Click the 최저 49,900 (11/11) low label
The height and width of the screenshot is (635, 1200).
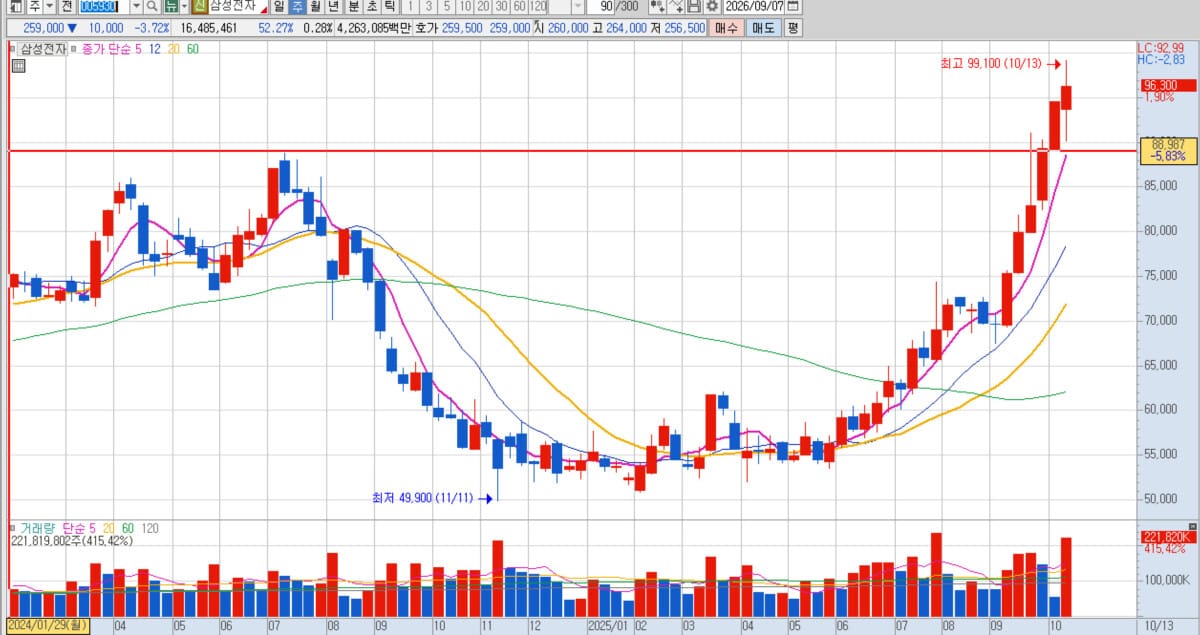pyautogui.click(x=423, y=497)
